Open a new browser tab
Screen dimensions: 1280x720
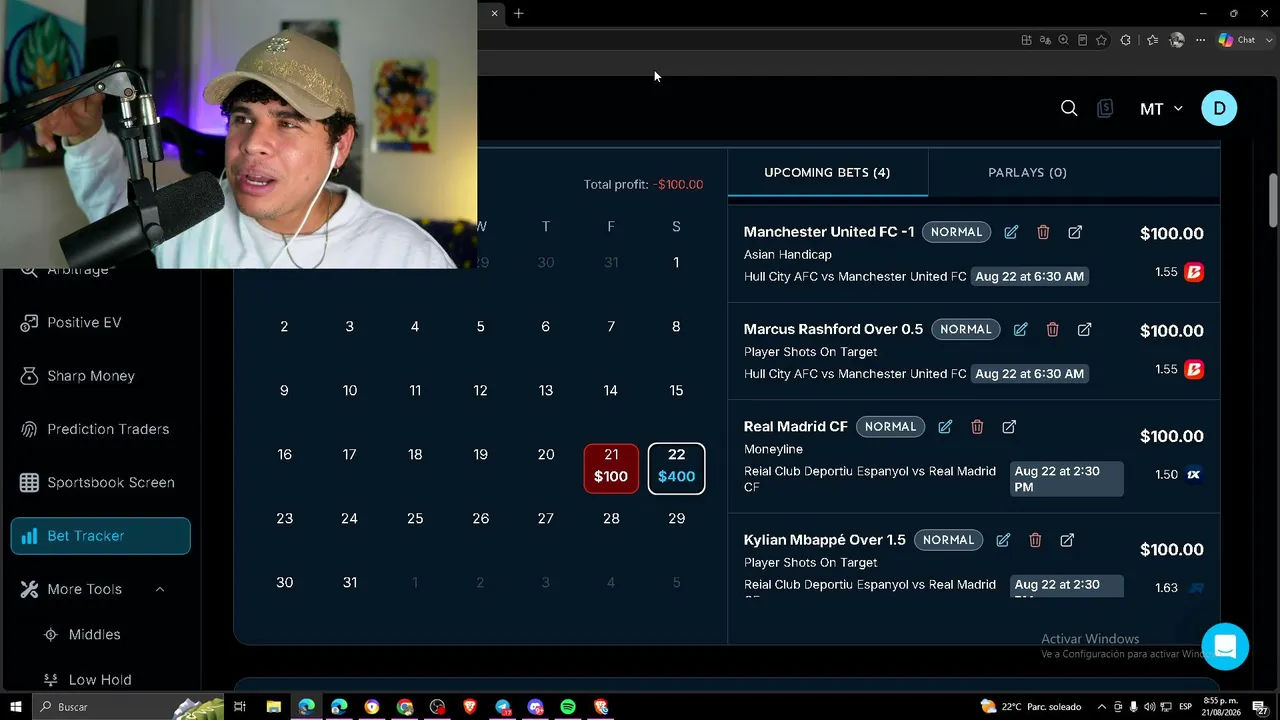(518, 14)
